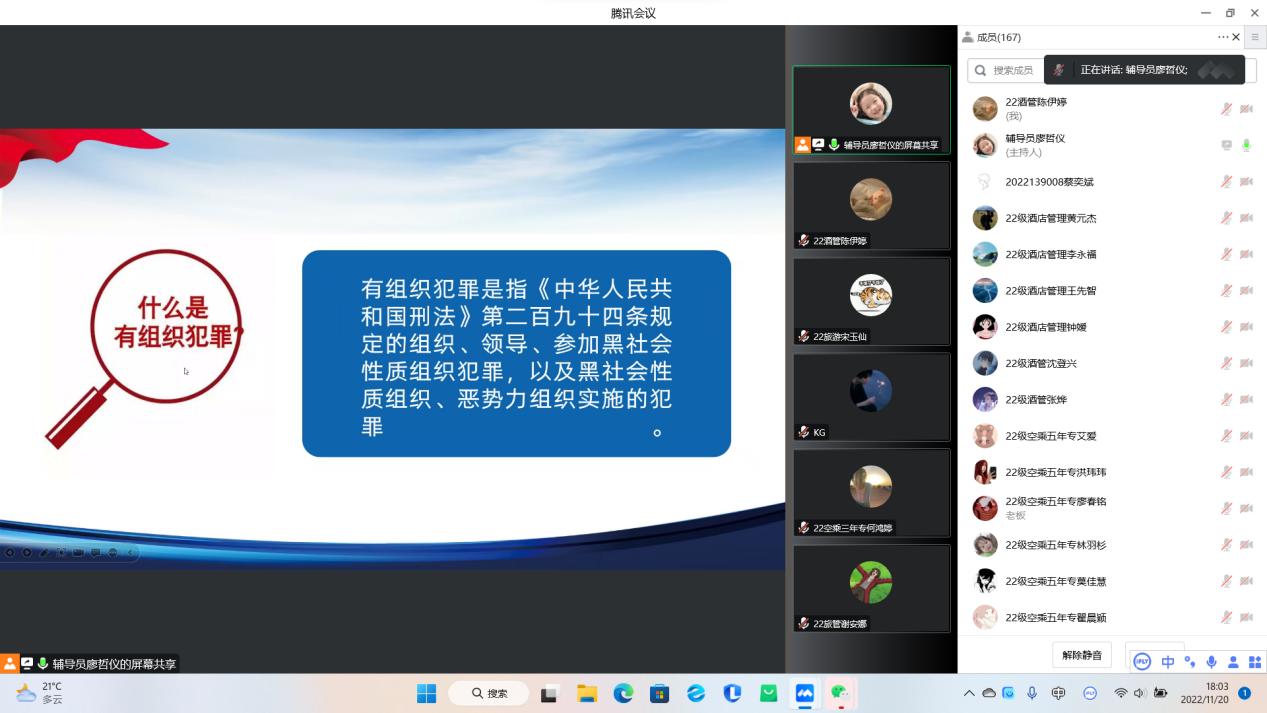
Task: Click the iFLY toolbar voice input microphone
Action: (1211, 662)
